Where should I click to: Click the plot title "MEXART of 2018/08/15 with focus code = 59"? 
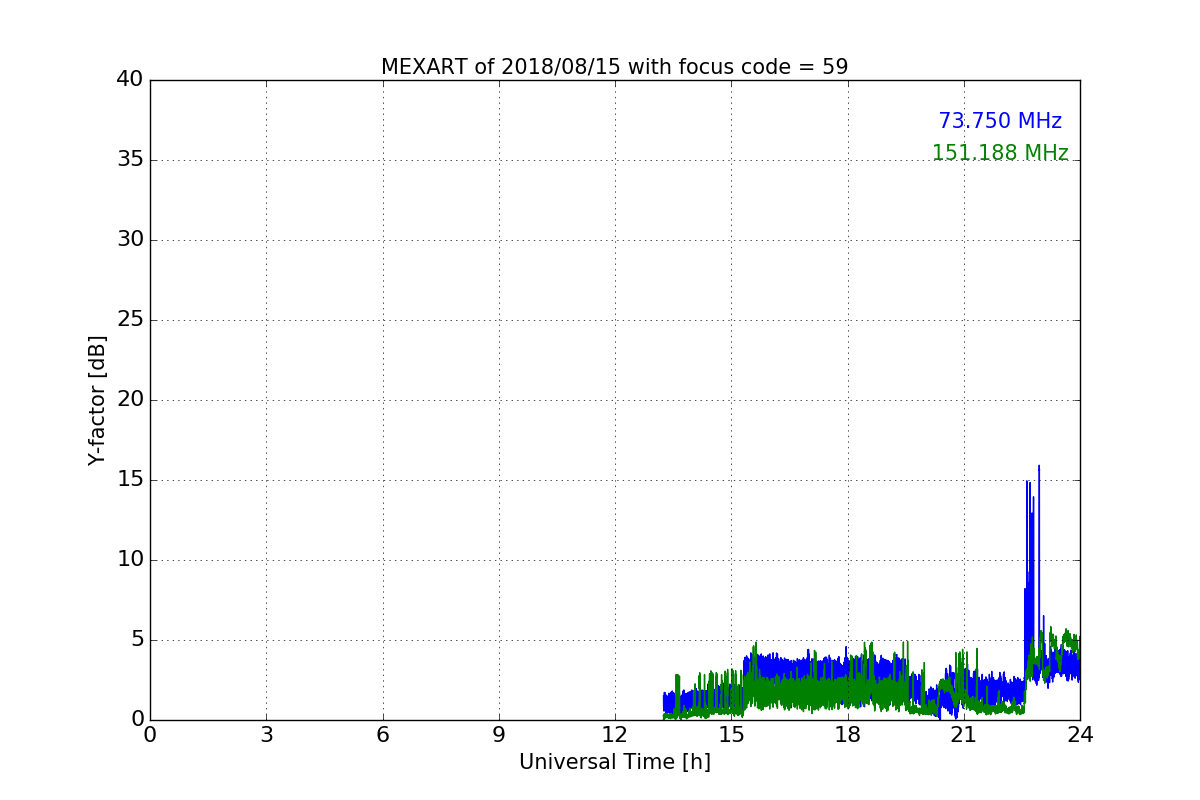tap(614, 67)
